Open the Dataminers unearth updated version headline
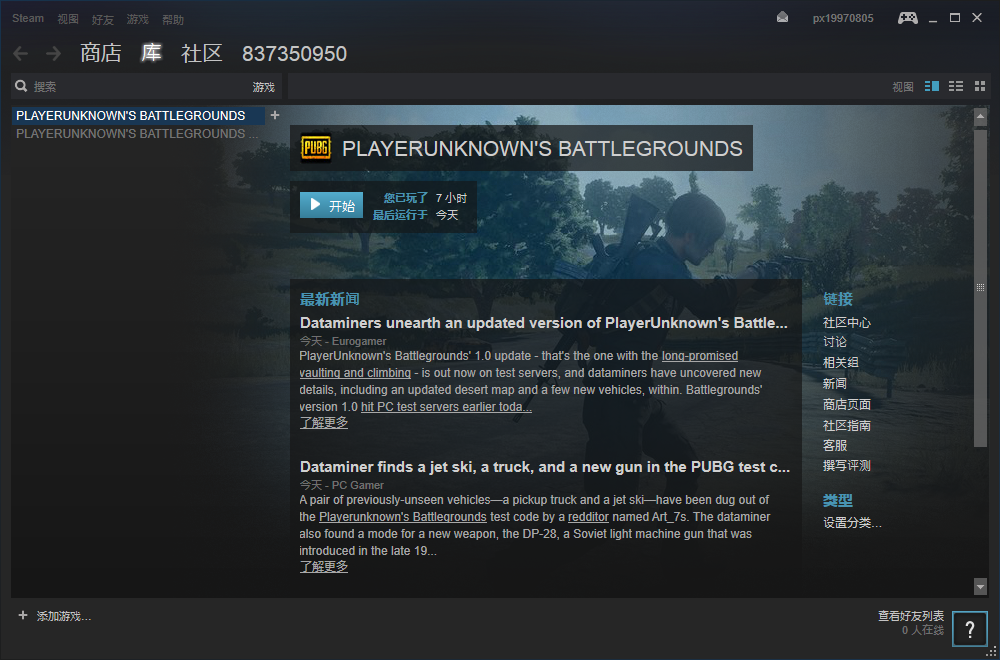 click(544, 323)
